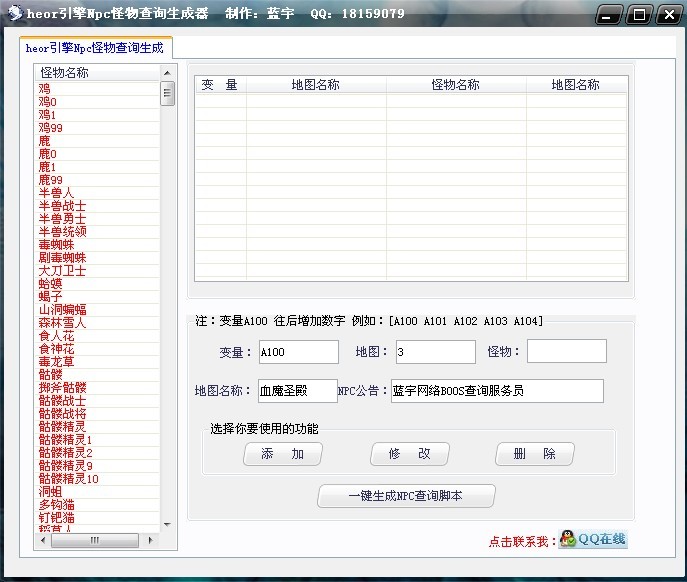Click 一键生成NPC查询脚本 button
The height and width of the screenshot is (582, 687).
406,496
